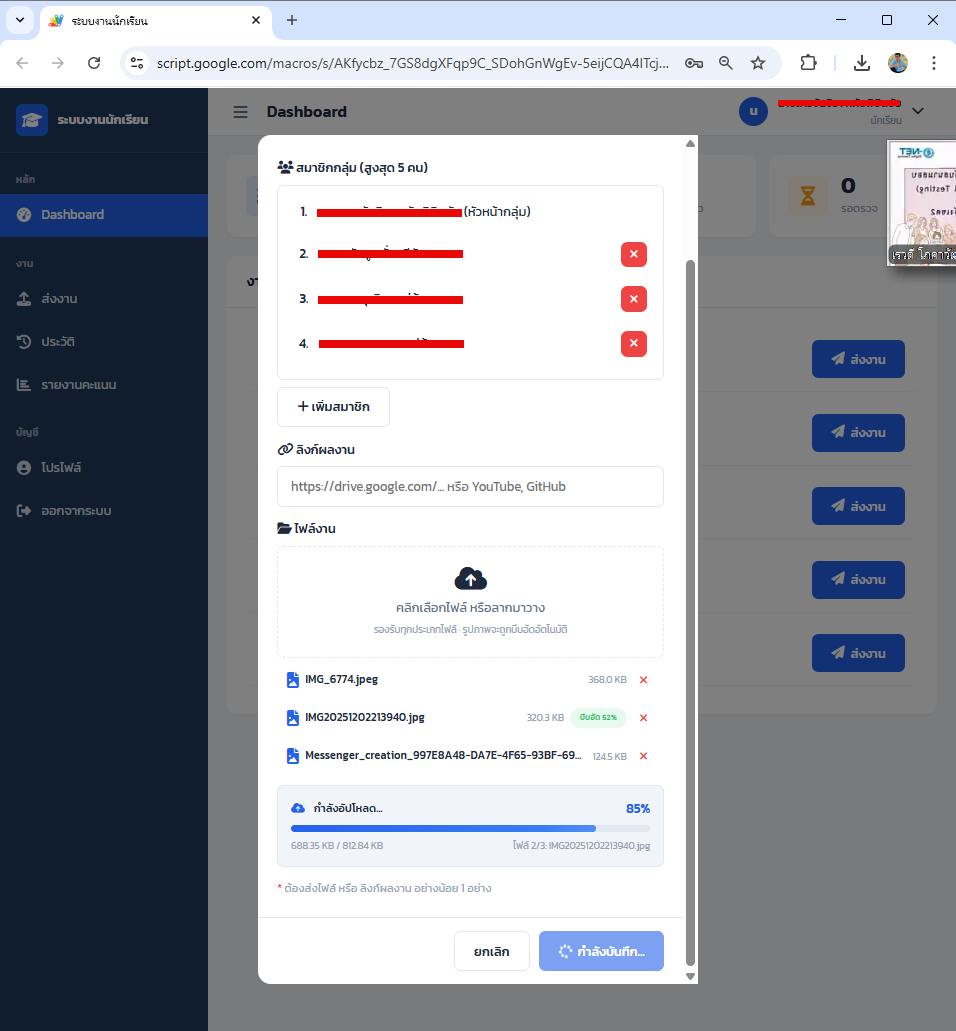Click the upload progress bar
956x1031 pixels.
pos(470,828)
